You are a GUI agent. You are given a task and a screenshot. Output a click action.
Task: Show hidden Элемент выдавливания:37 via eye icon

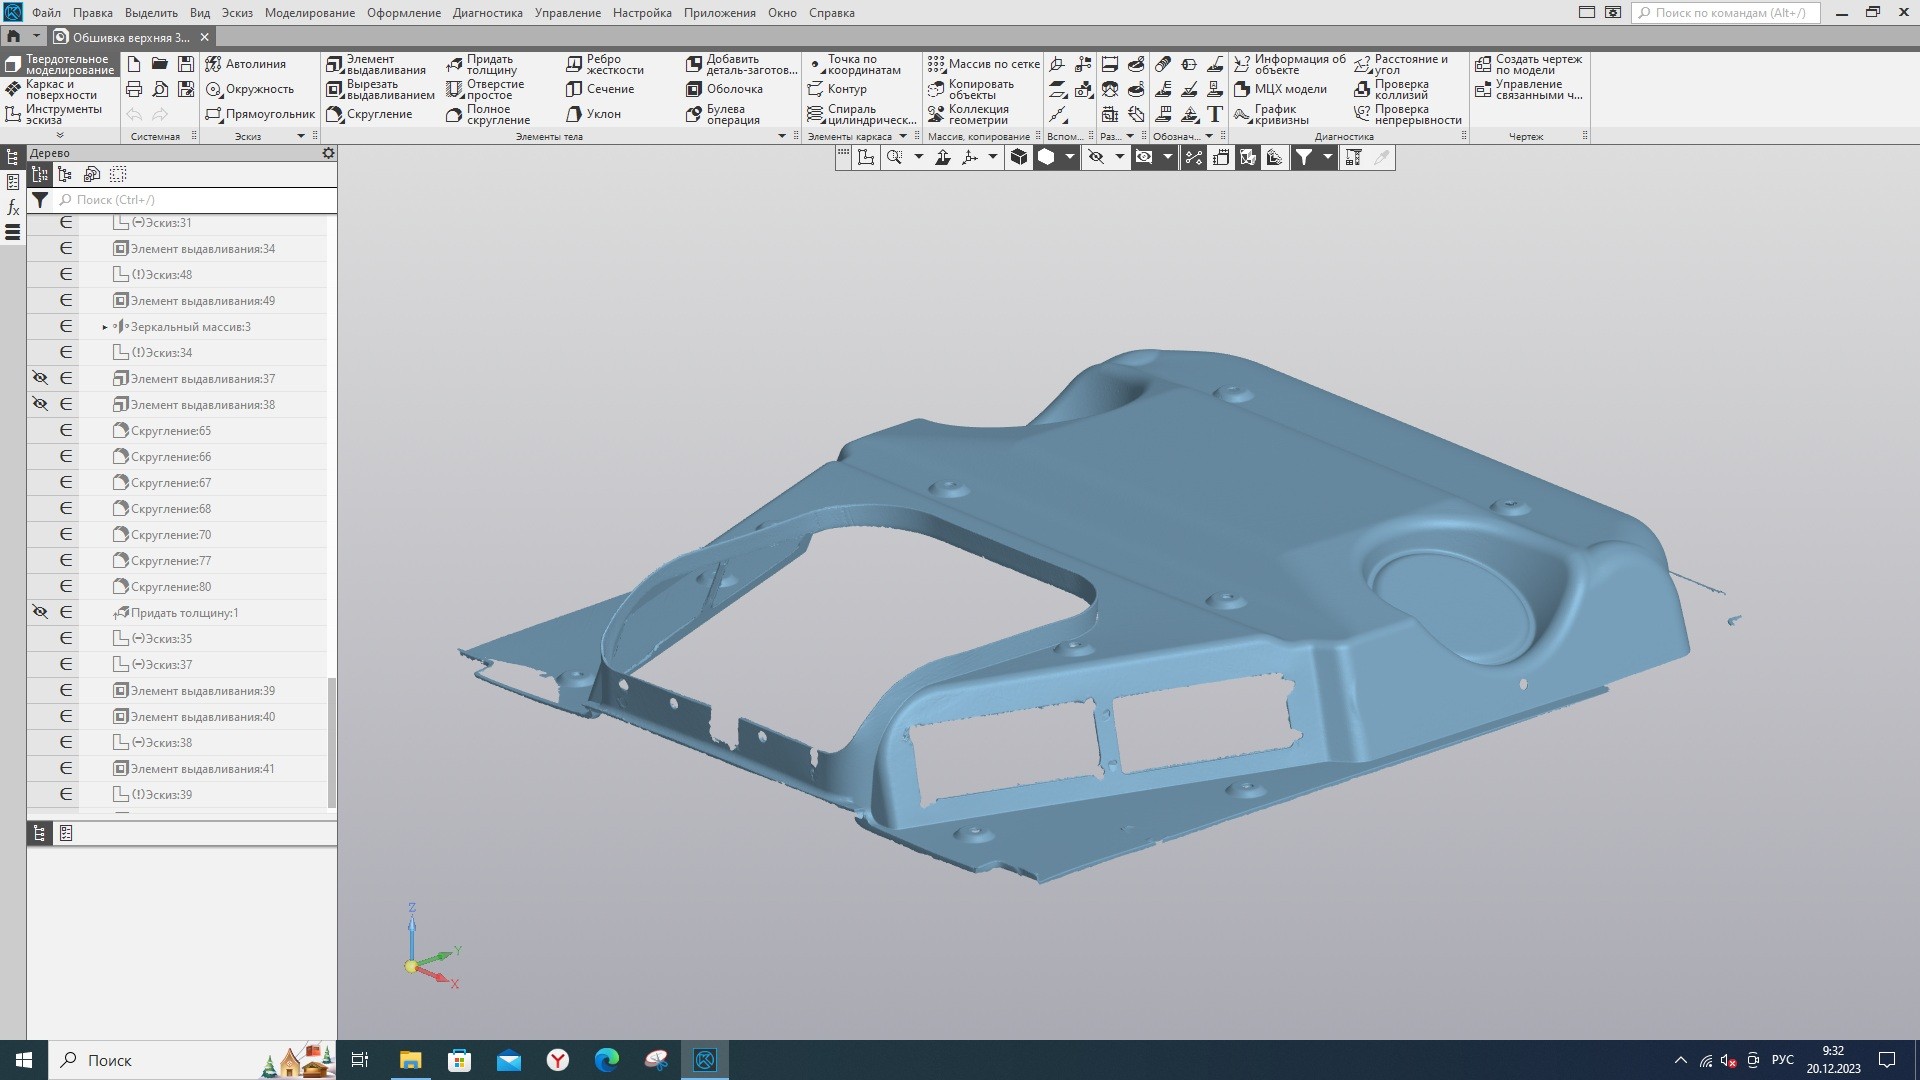pos(40,378)
